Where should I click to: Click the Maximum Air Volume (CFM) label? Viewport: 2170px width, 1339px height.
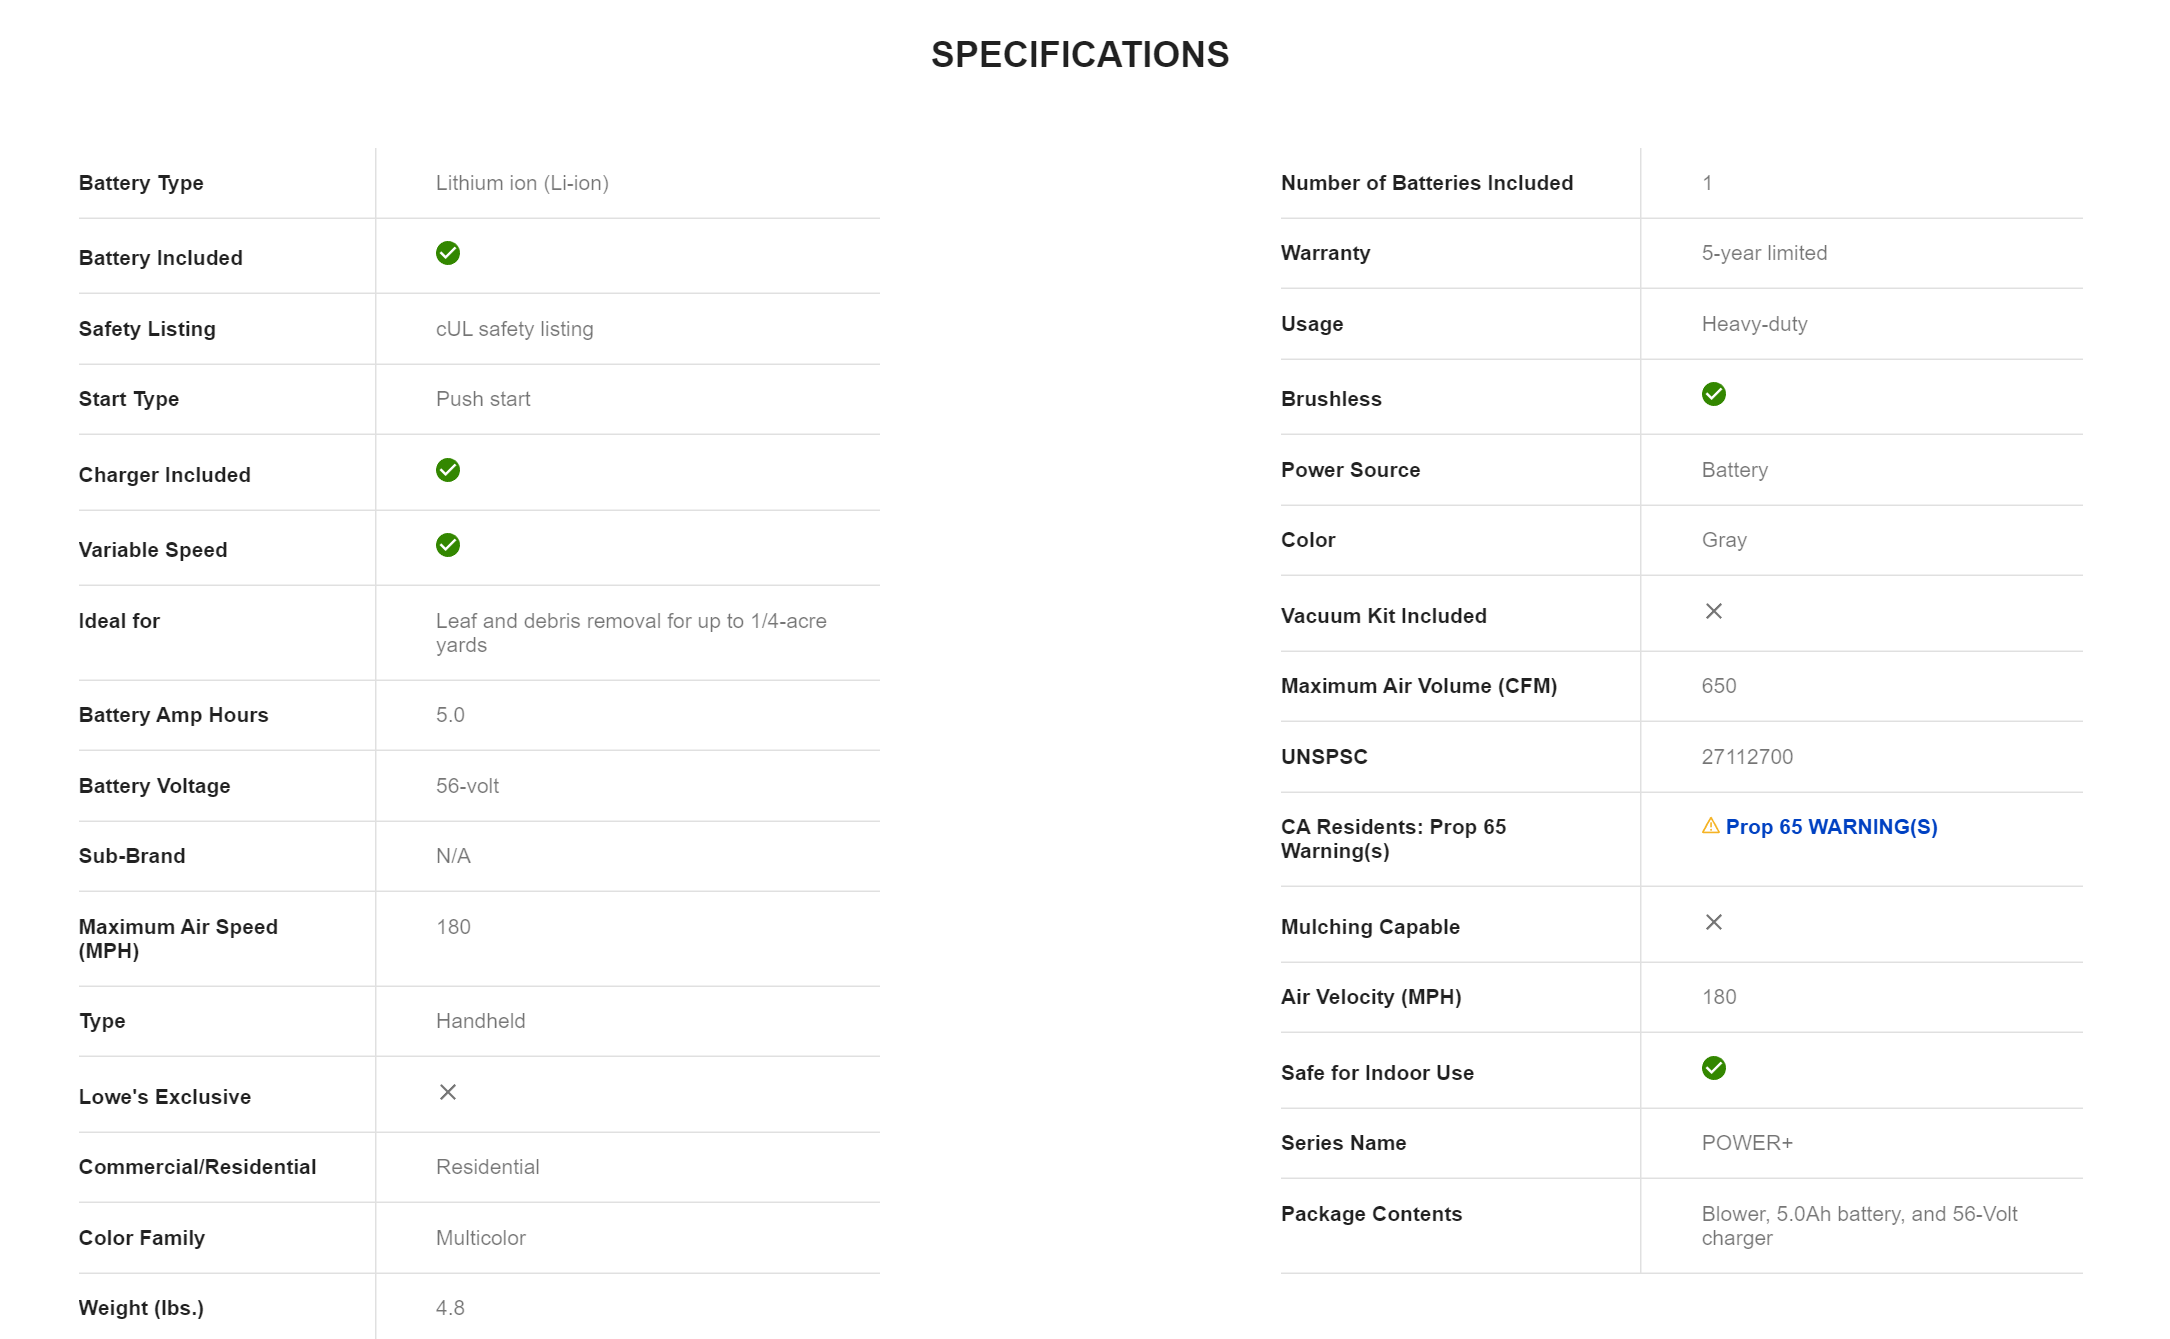coord(1418,686)
